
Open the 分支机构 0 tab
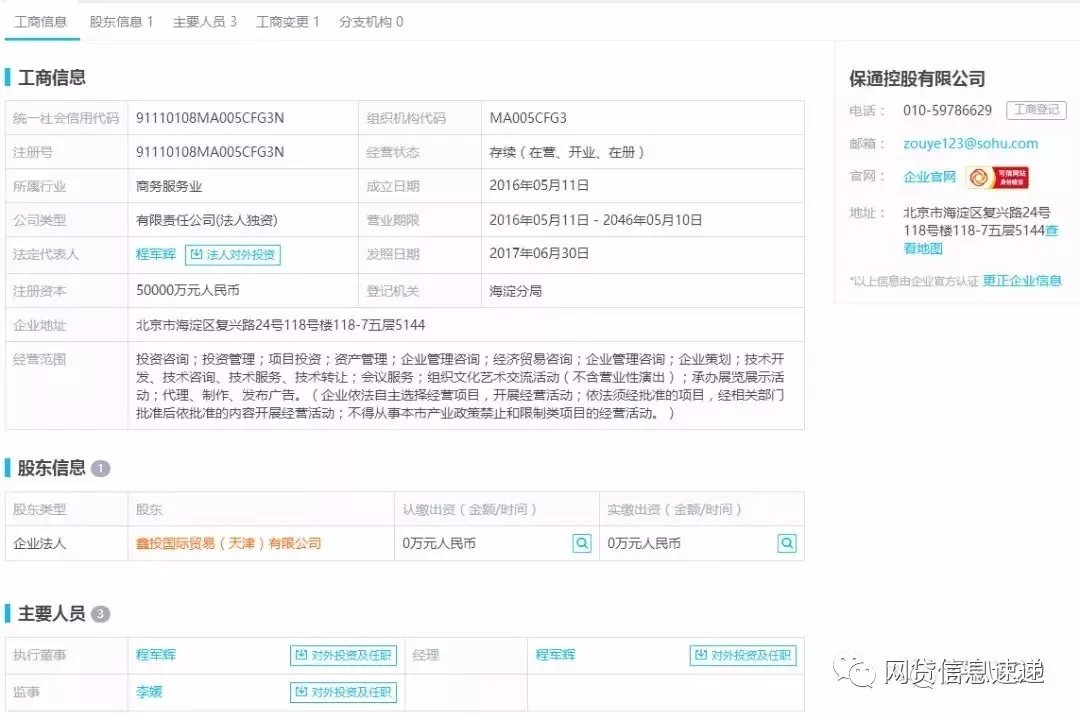[x=371, y=22]
